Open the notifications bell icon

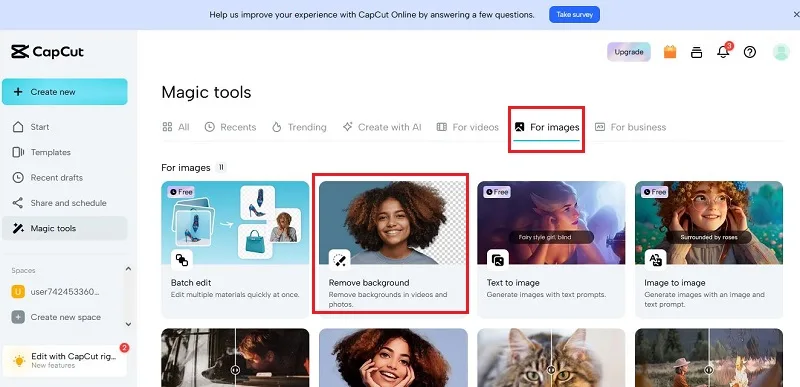723,52
